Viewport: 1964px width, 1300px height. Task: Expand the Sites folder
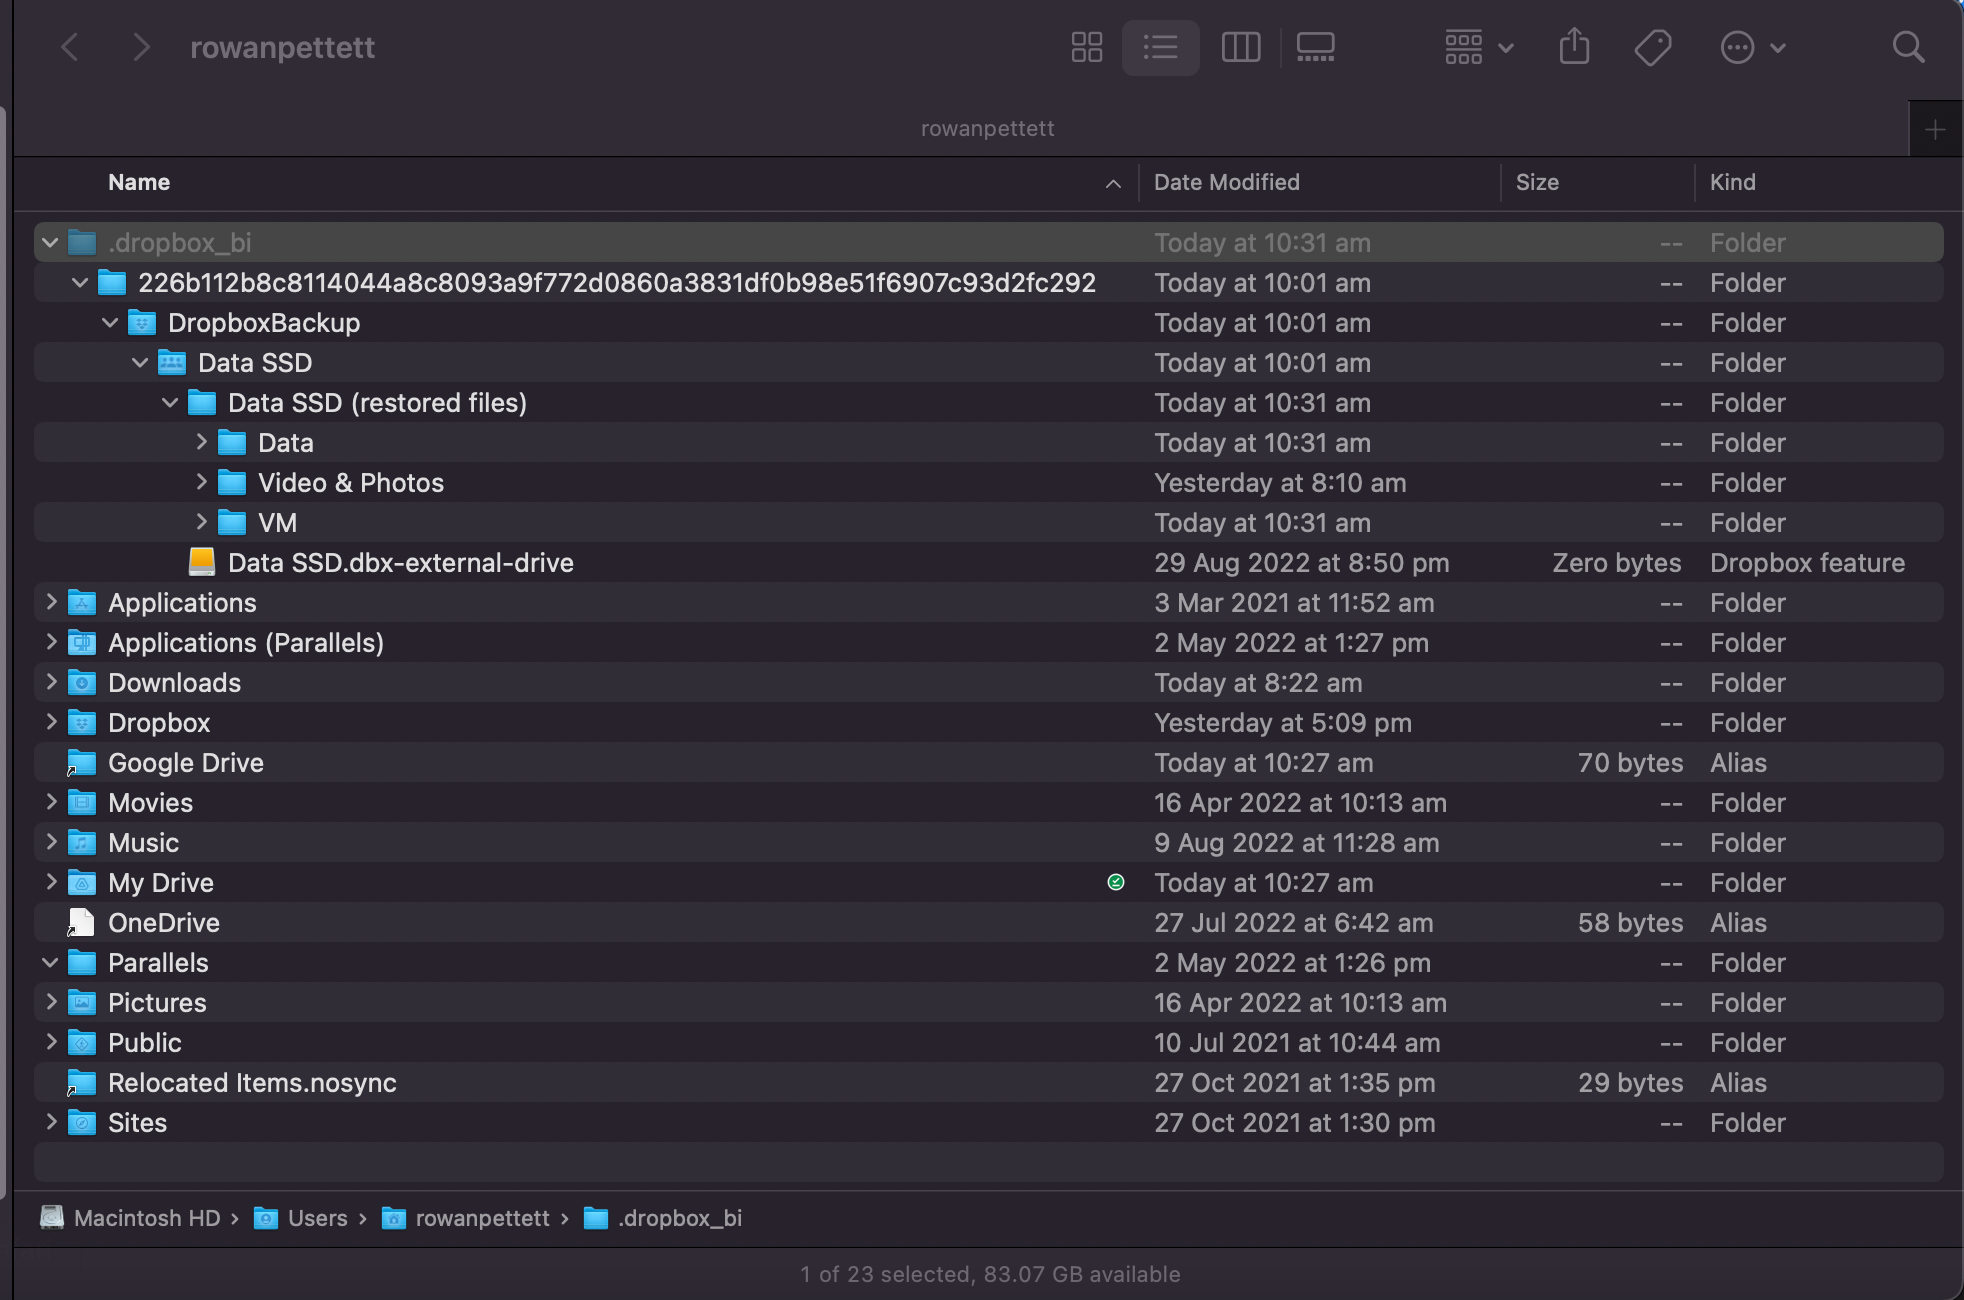coord(51,1121)
